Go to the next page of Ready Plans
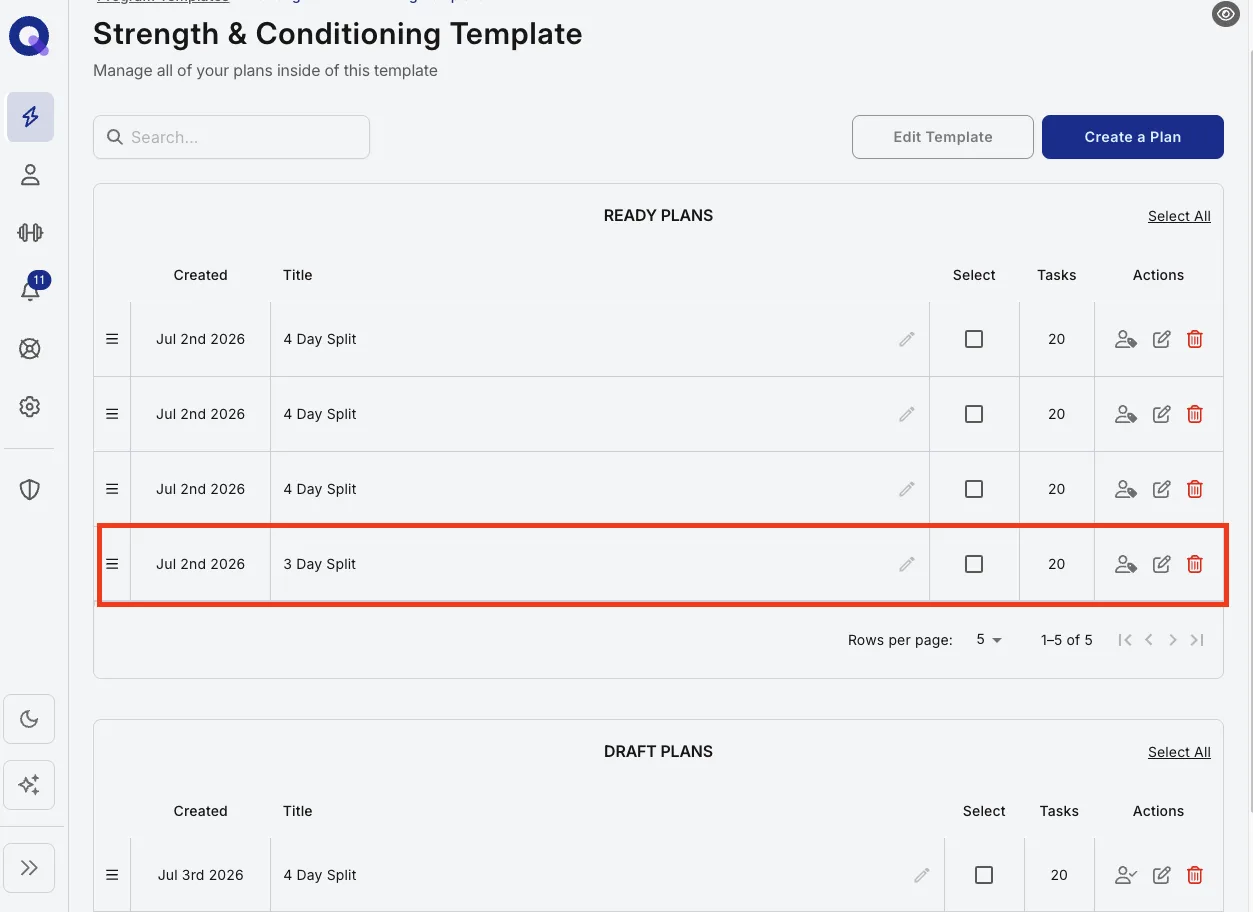 [1173, 640]
